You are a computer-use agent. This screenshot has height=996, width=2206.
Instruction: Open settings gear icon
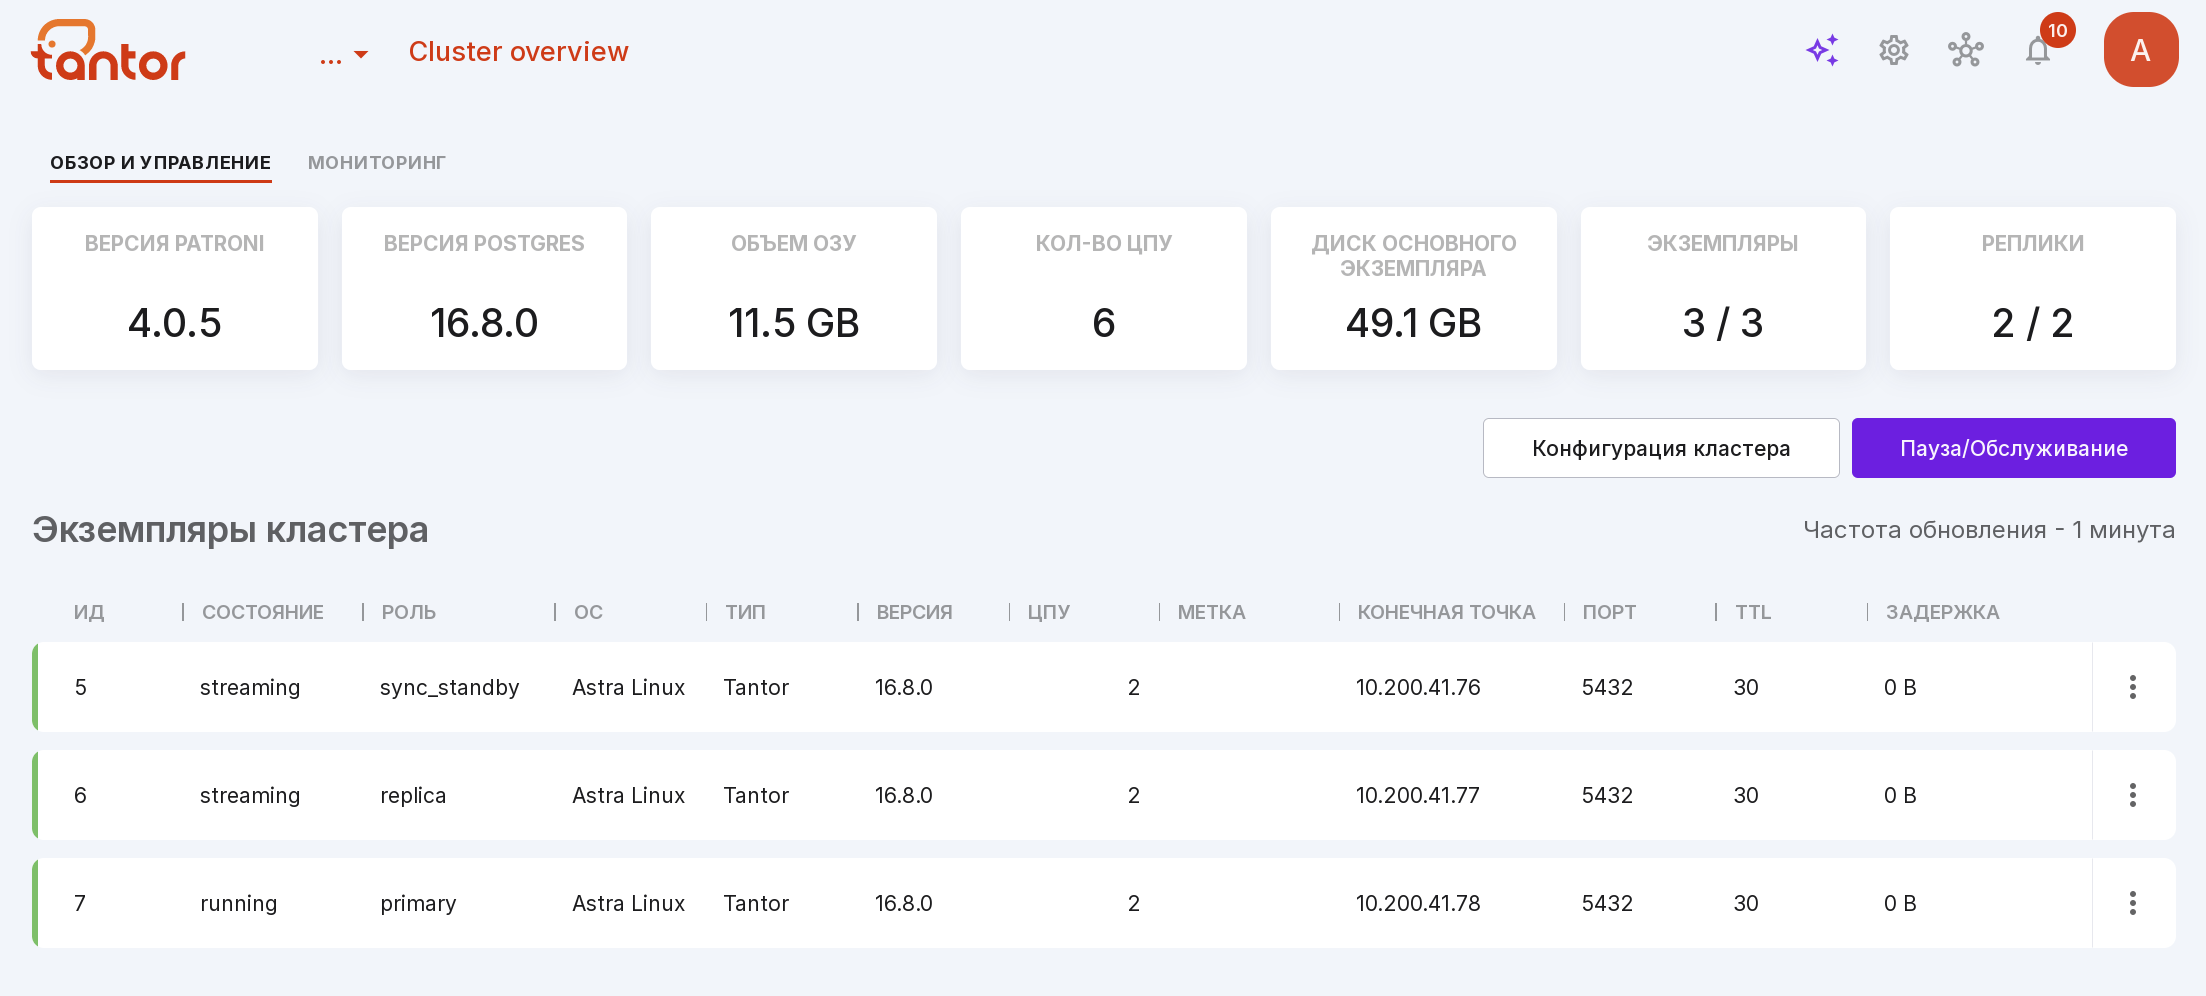pos(1894,50)
